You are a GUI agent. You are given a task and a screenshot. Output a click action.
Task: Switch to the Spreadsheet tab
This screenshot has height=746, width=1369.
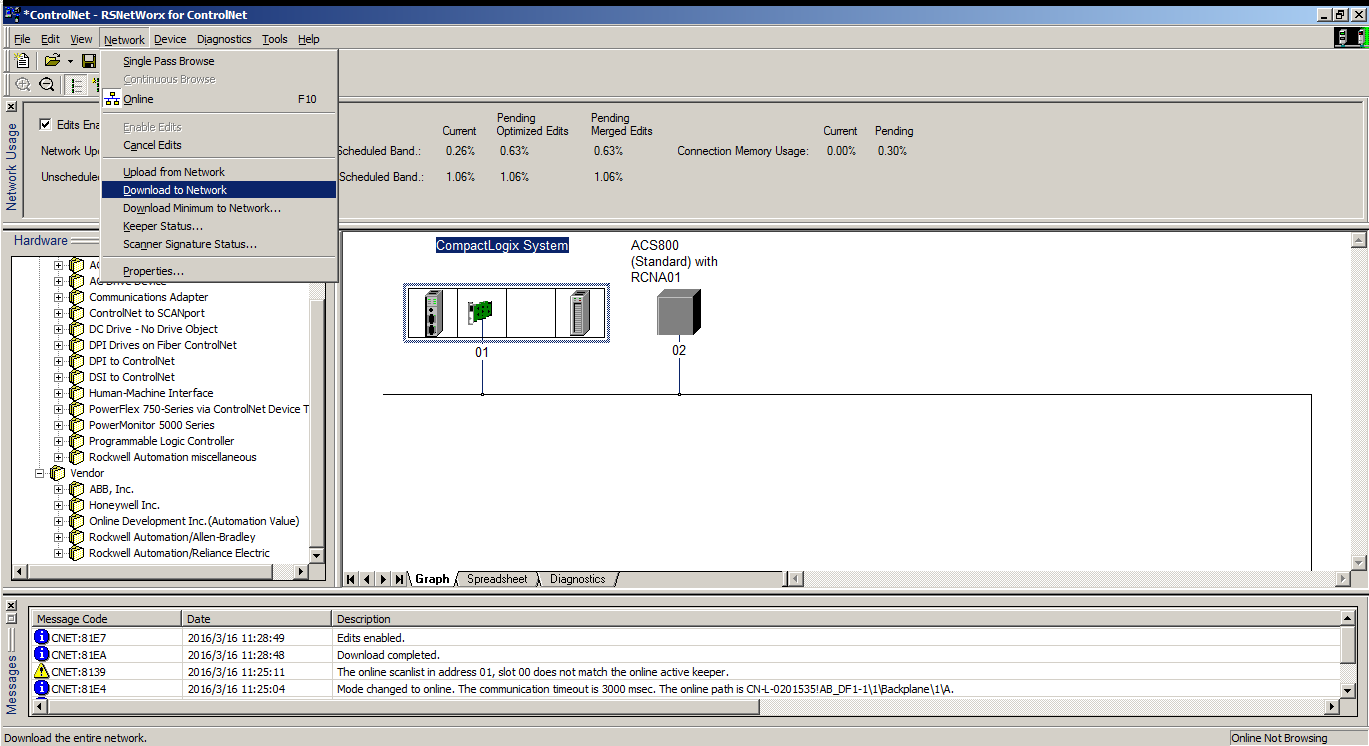[x=497, y=579]
